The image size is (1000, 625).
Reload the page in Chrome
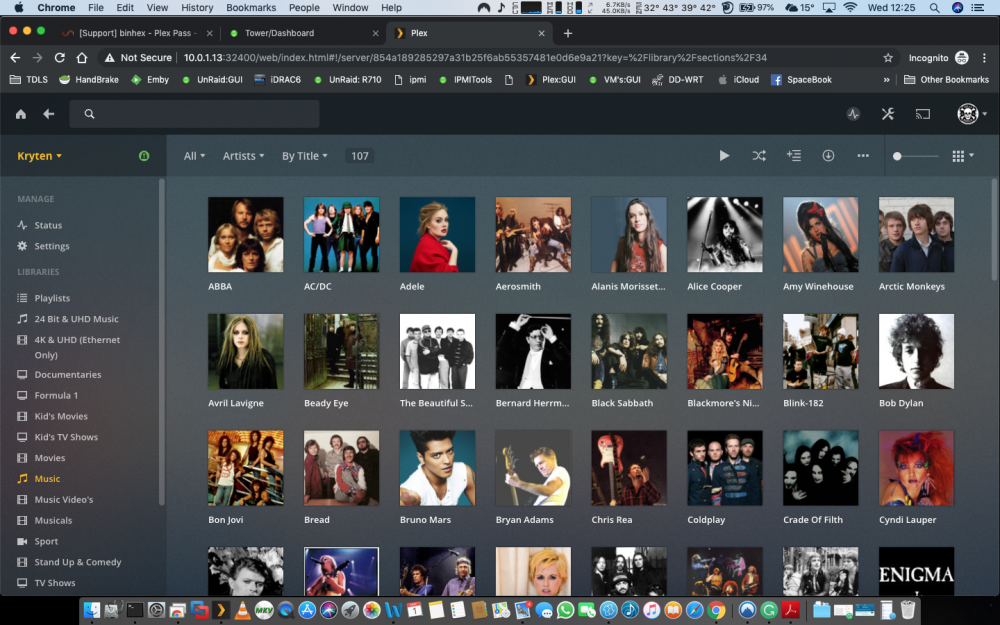tap(59, 57)
